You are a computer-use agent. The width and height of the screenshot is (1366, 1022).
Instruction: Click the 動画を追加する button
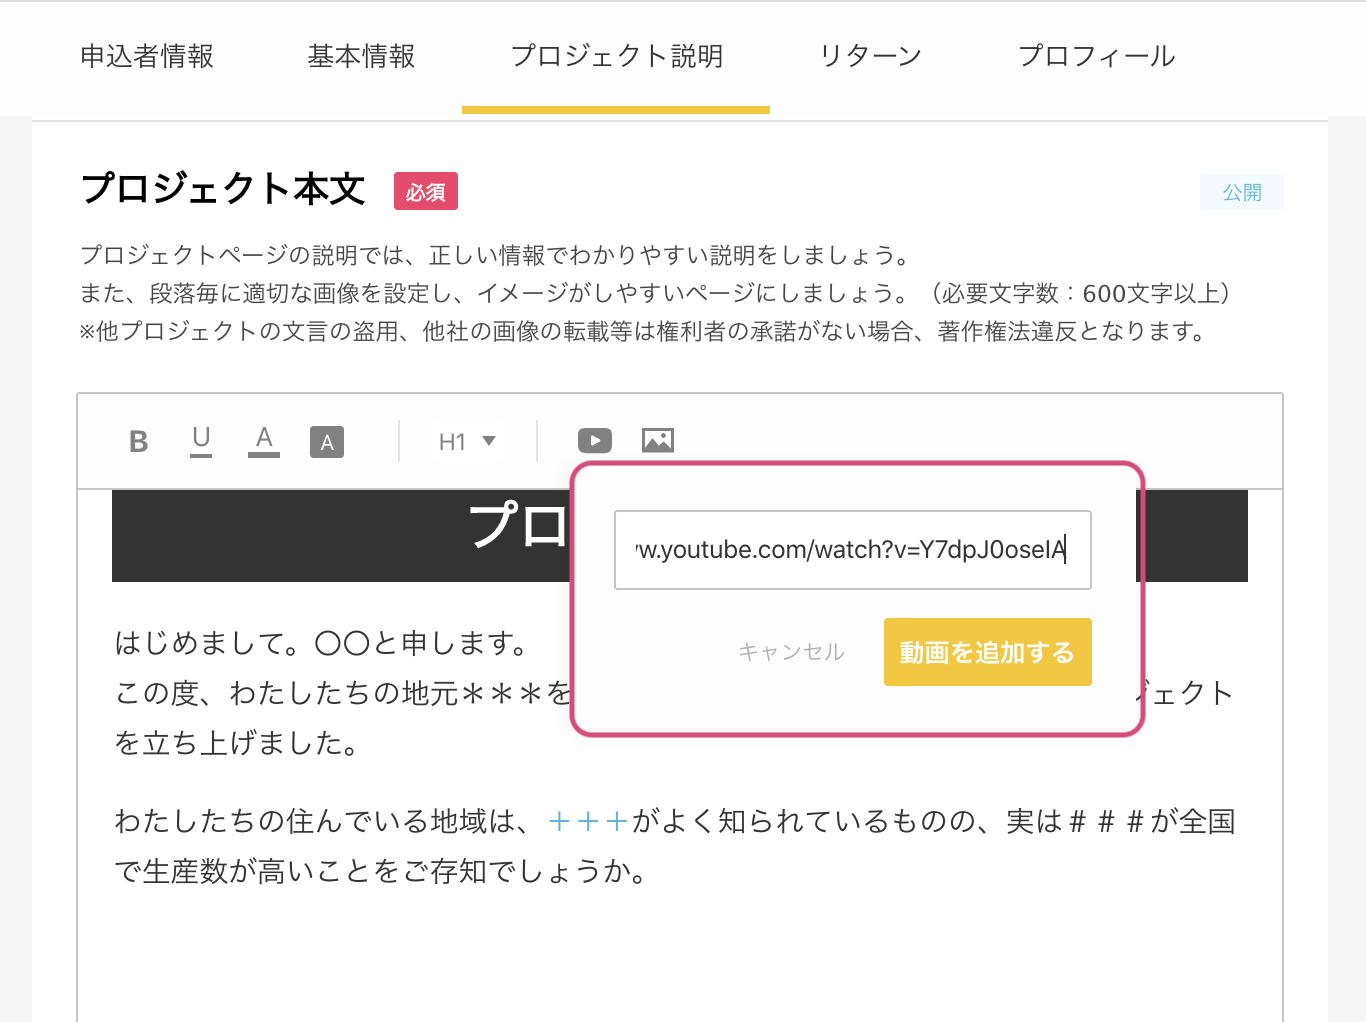click(987, 652)
